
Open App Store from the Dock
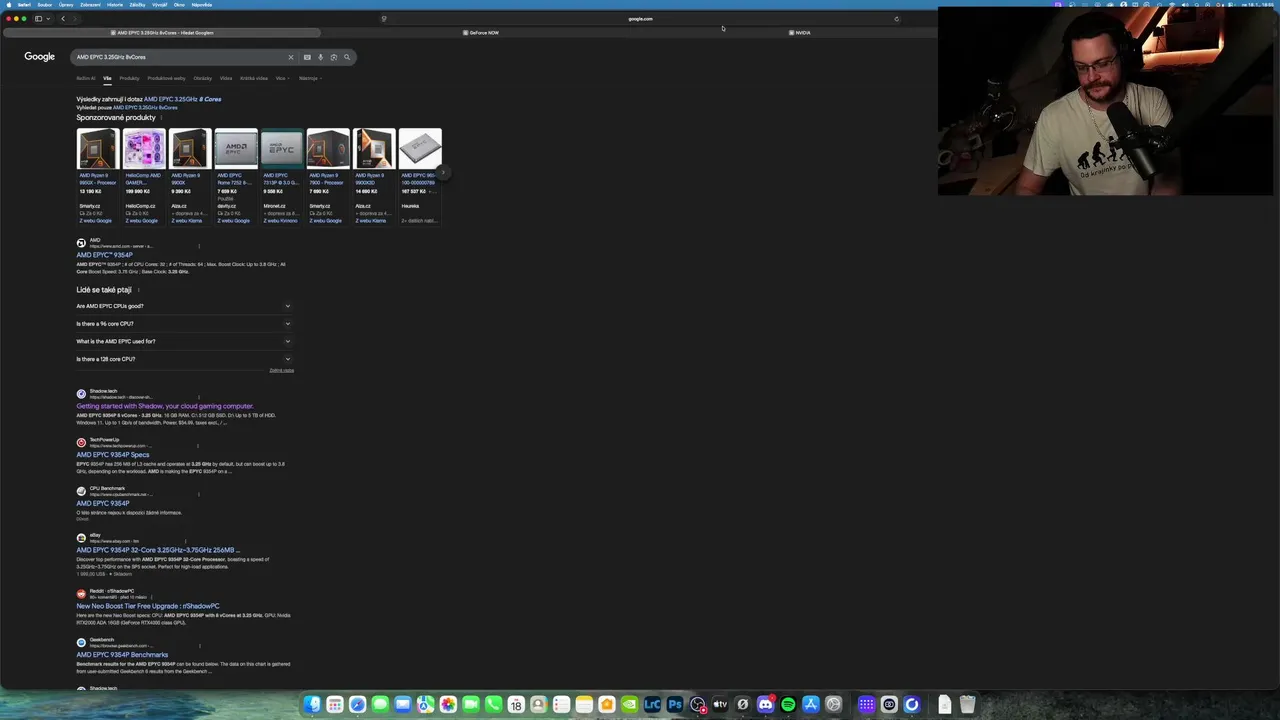click(811, 704)
